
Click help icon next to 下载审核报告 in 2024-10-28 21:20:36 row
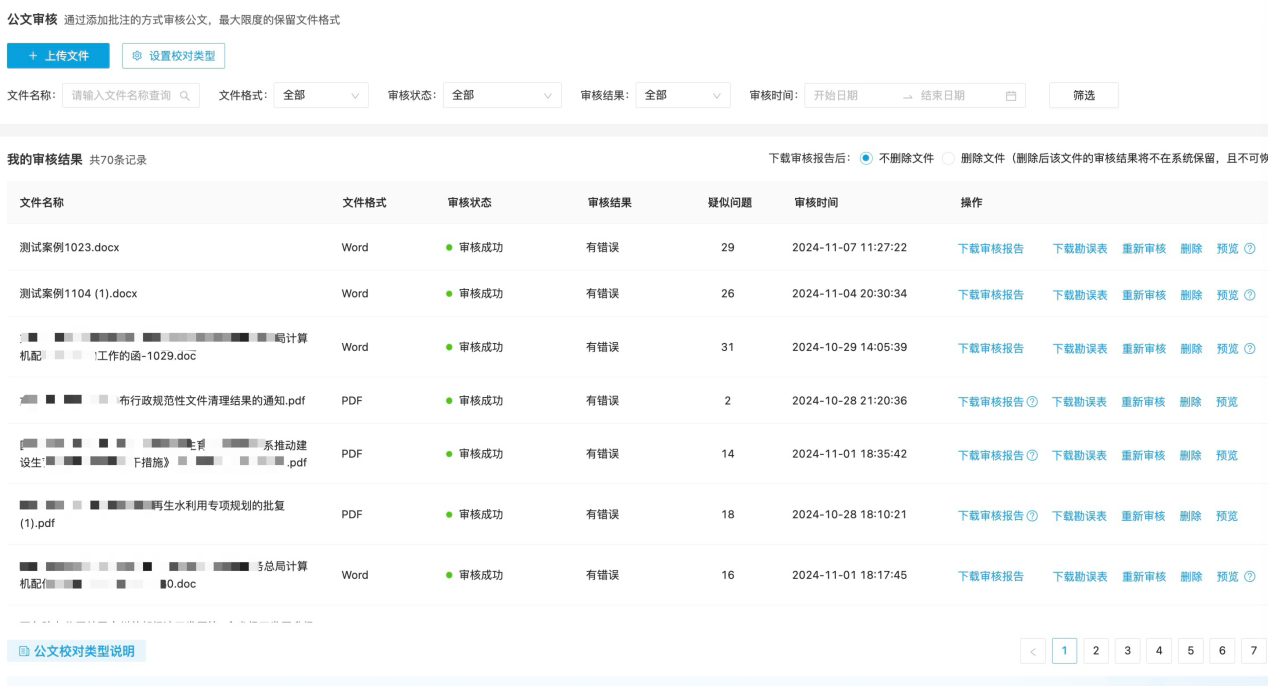[1032, 401]
